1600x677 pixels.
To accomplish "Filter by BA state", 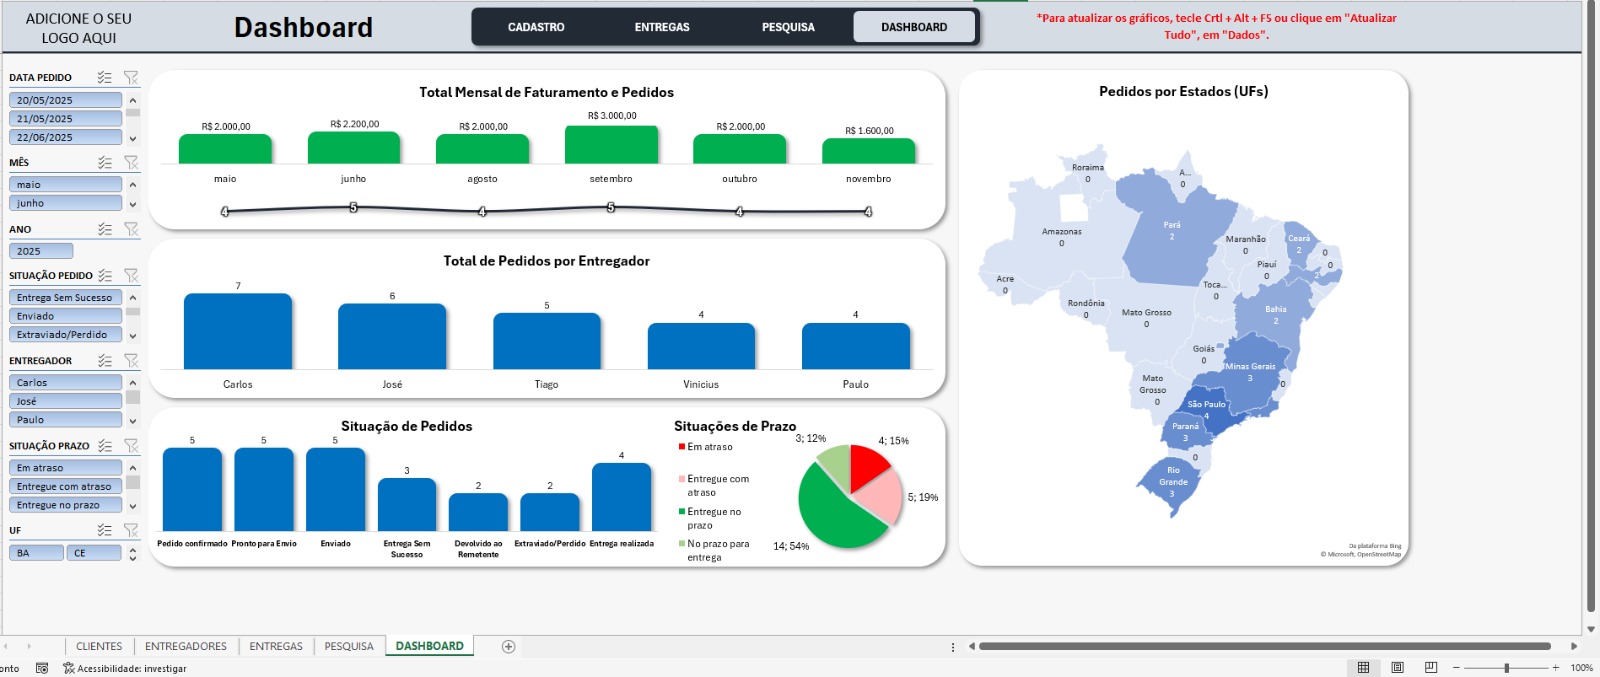I will pos(36,552).
